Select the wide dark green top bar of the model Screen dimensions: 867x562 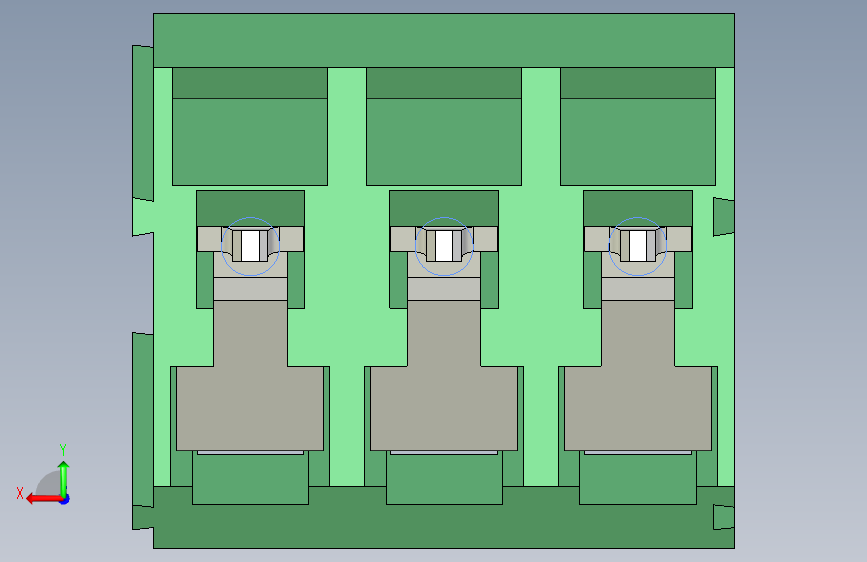click(444, 40)
